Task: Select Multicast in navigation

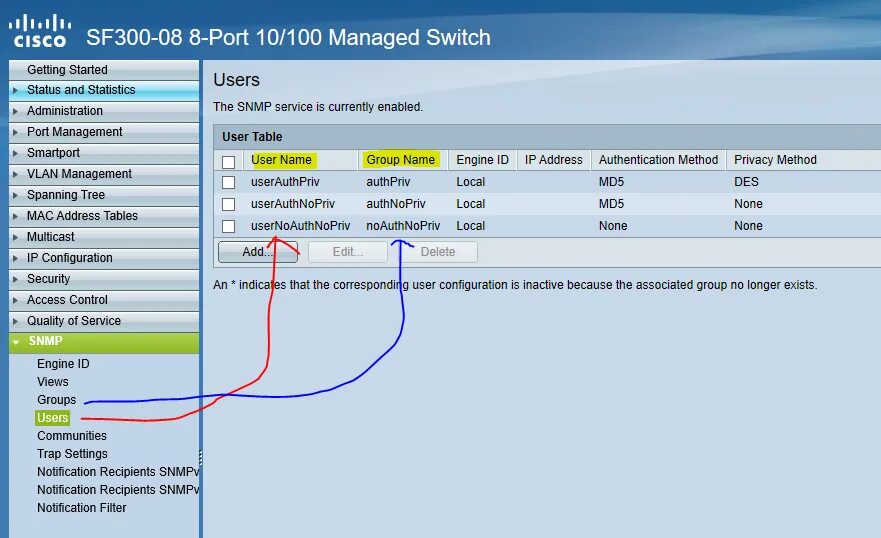Action: [104, 237]
